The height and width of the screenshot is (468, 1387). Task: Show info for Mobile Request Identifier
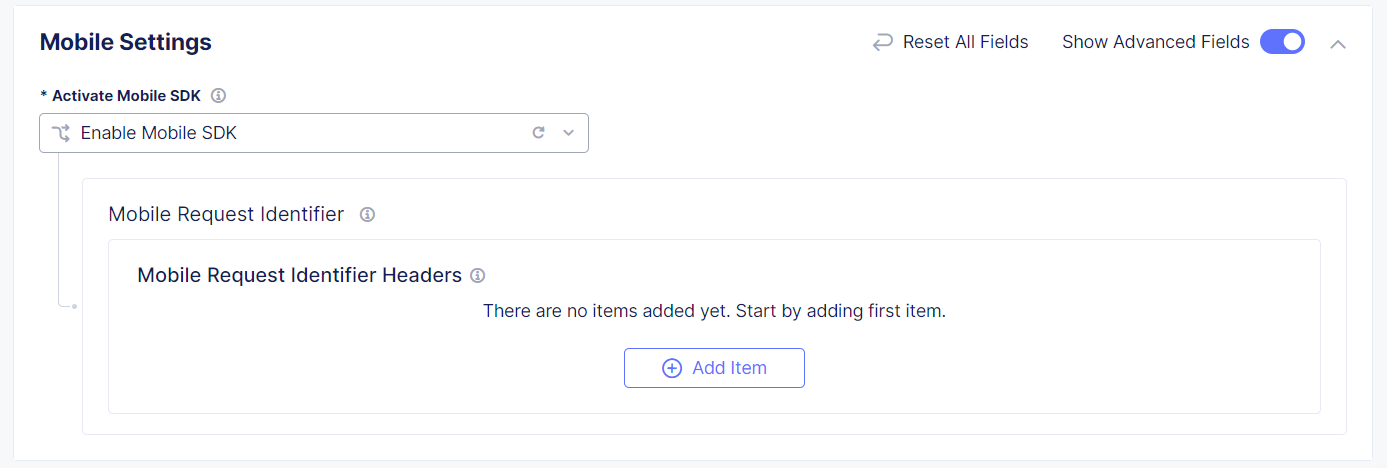point(367,214)
